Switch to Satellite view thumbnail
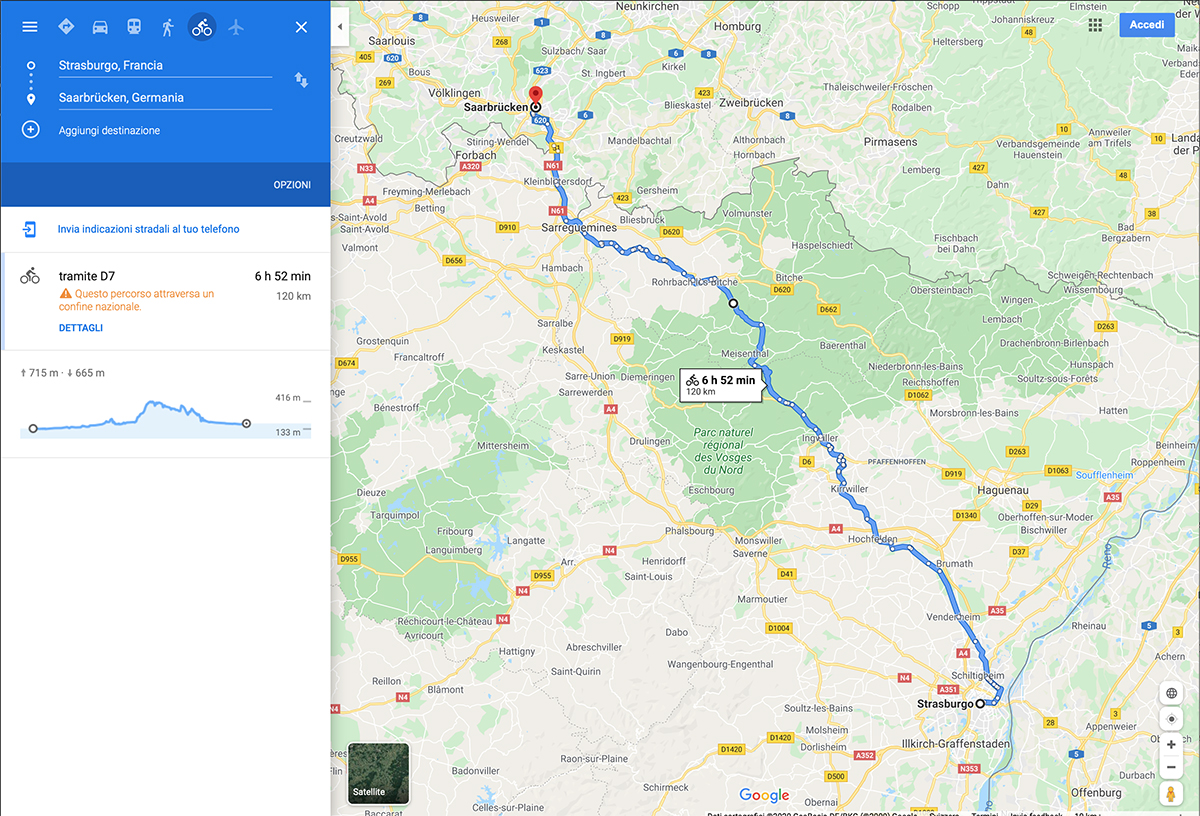Viewport: 1200px width, 816px height. tap(378, 773)
